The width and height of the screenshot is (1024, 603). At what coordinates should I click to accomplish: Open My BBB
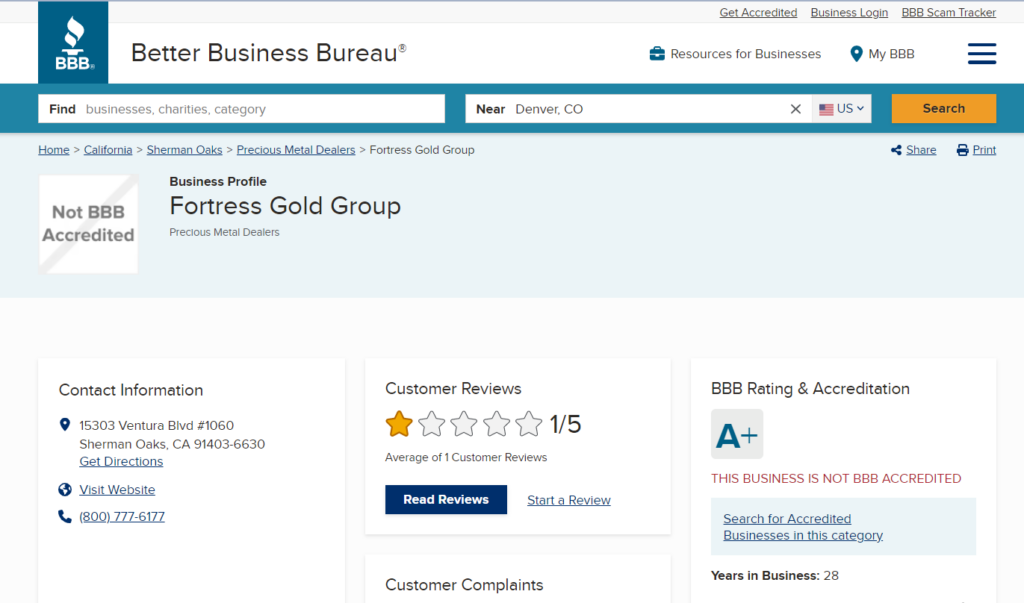(x=891, y=54)
